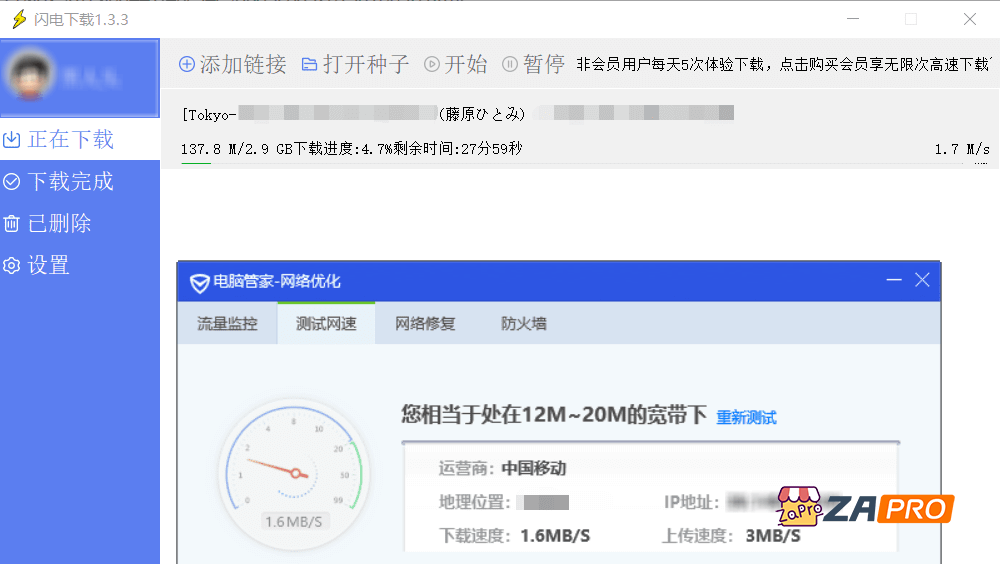
Task: Click 添加链接 to add a download link
Action: (x=243, y=64)
